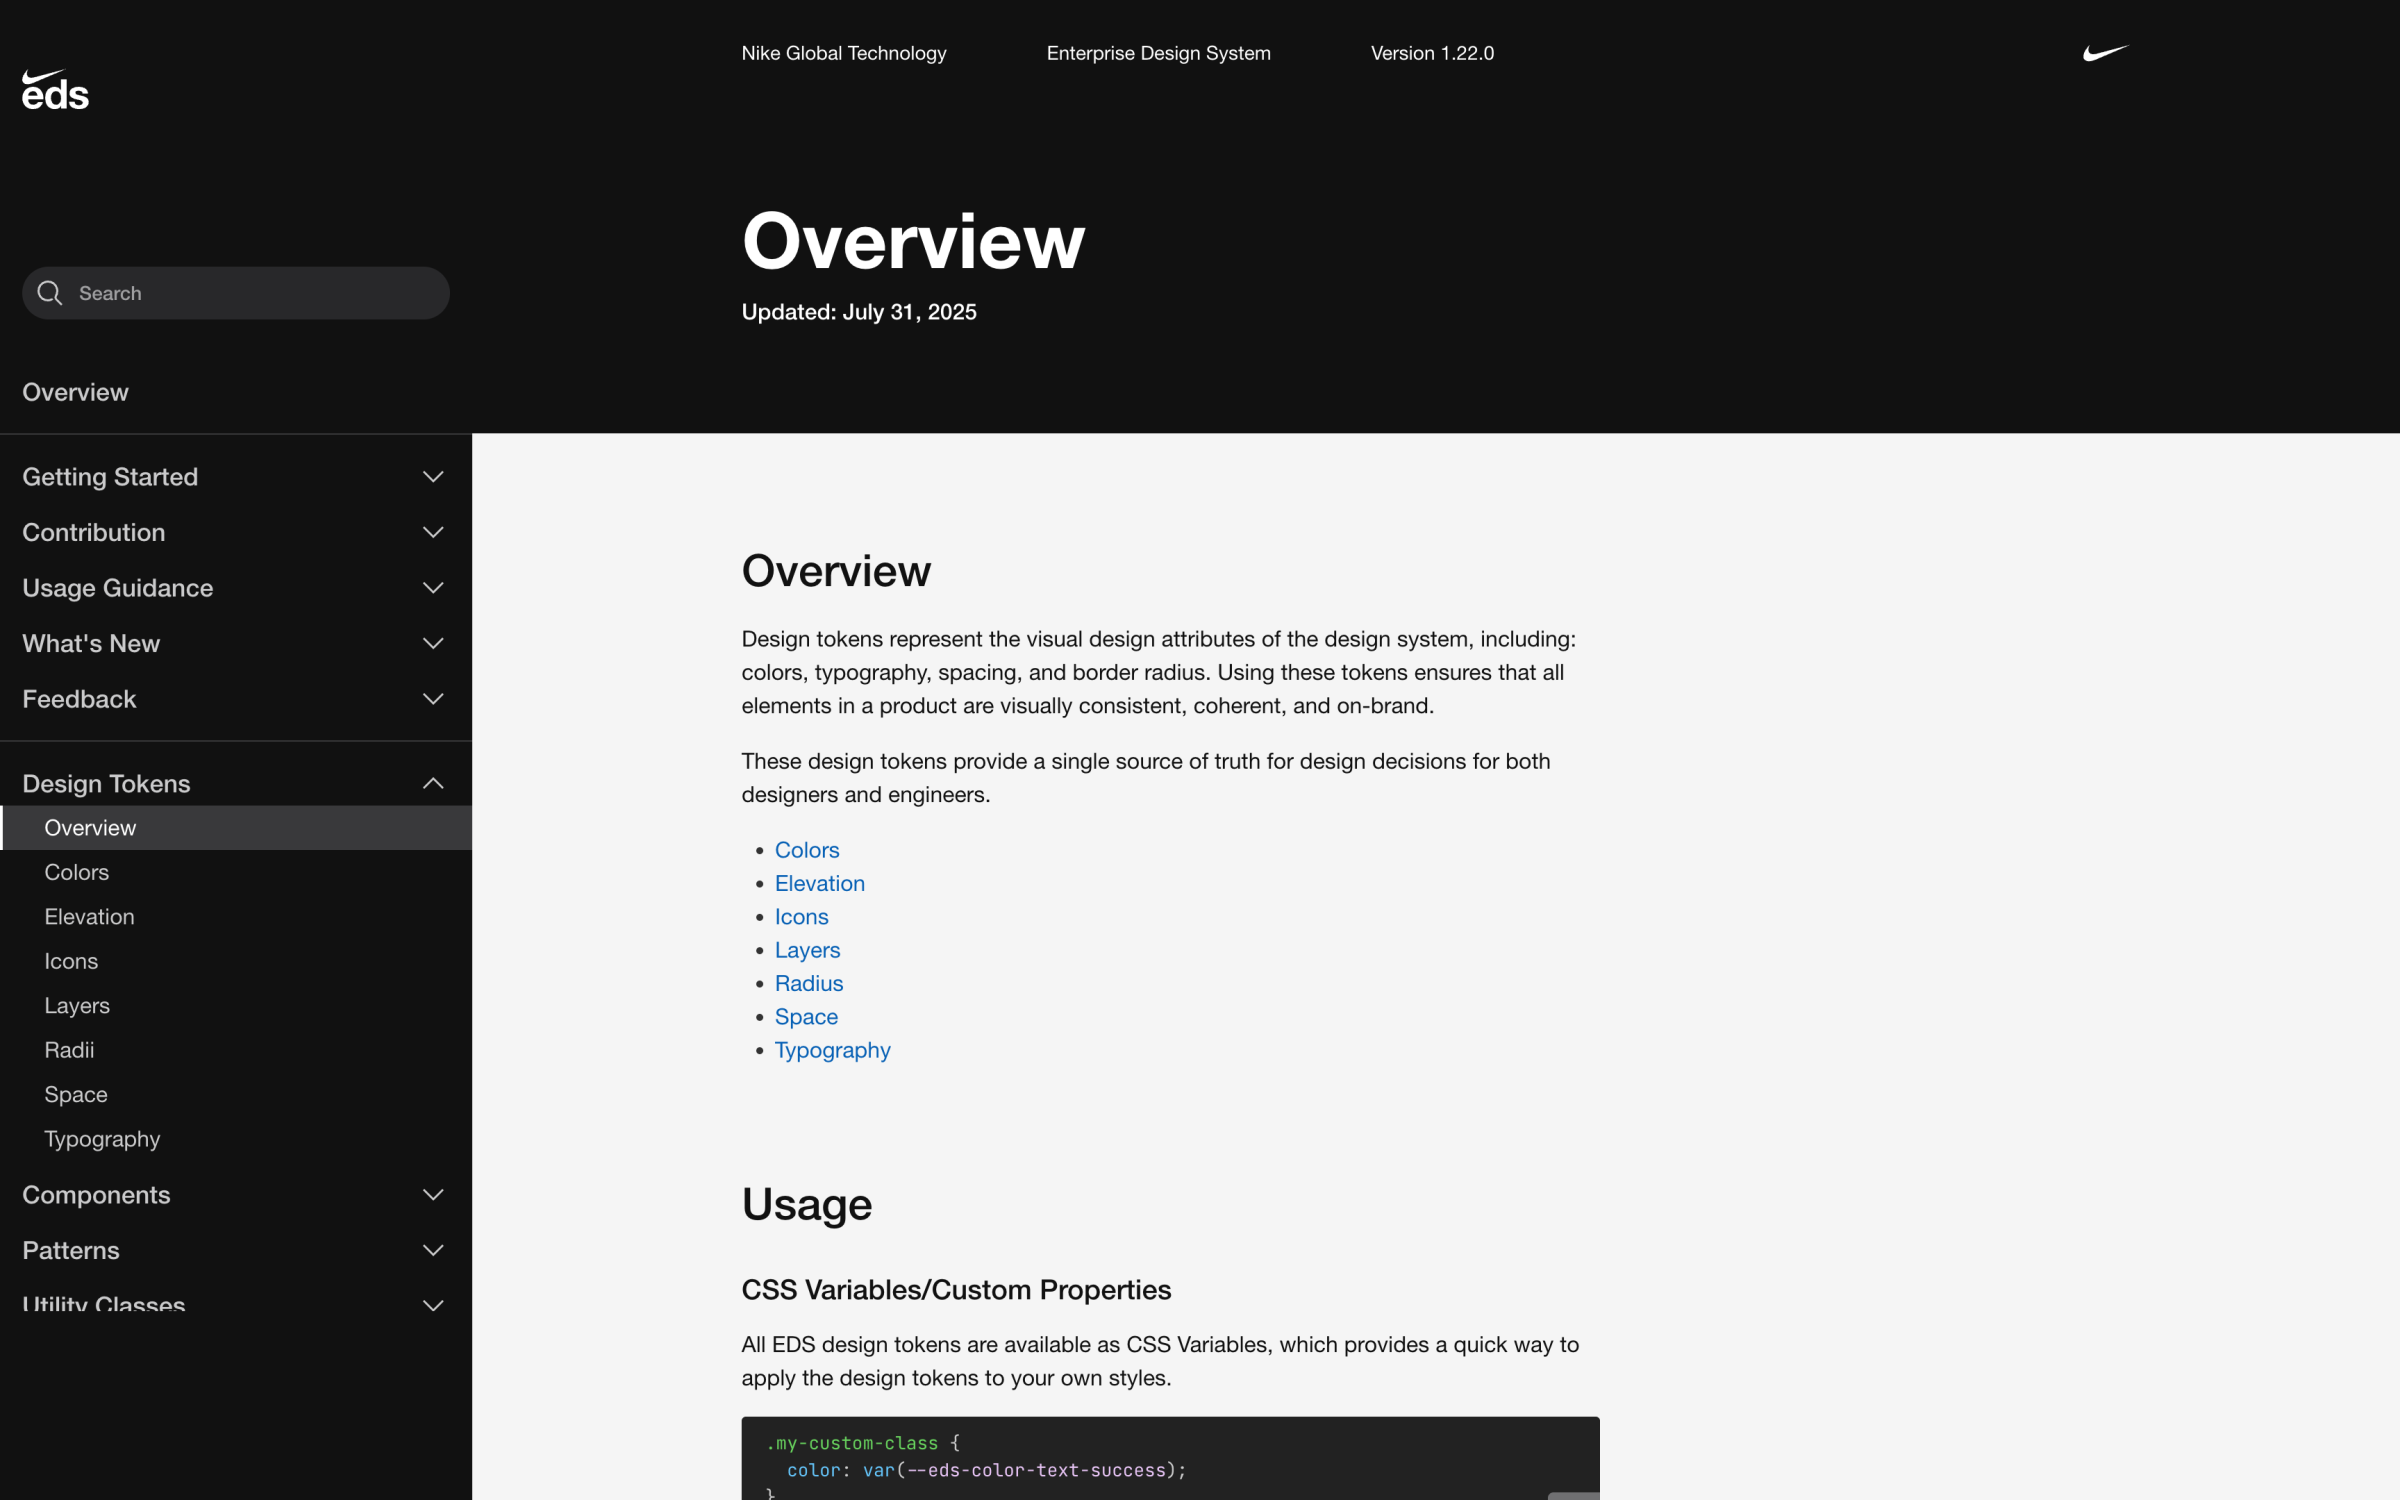
Task: Follow the Radius link in content list
Action: pos(809,984)
